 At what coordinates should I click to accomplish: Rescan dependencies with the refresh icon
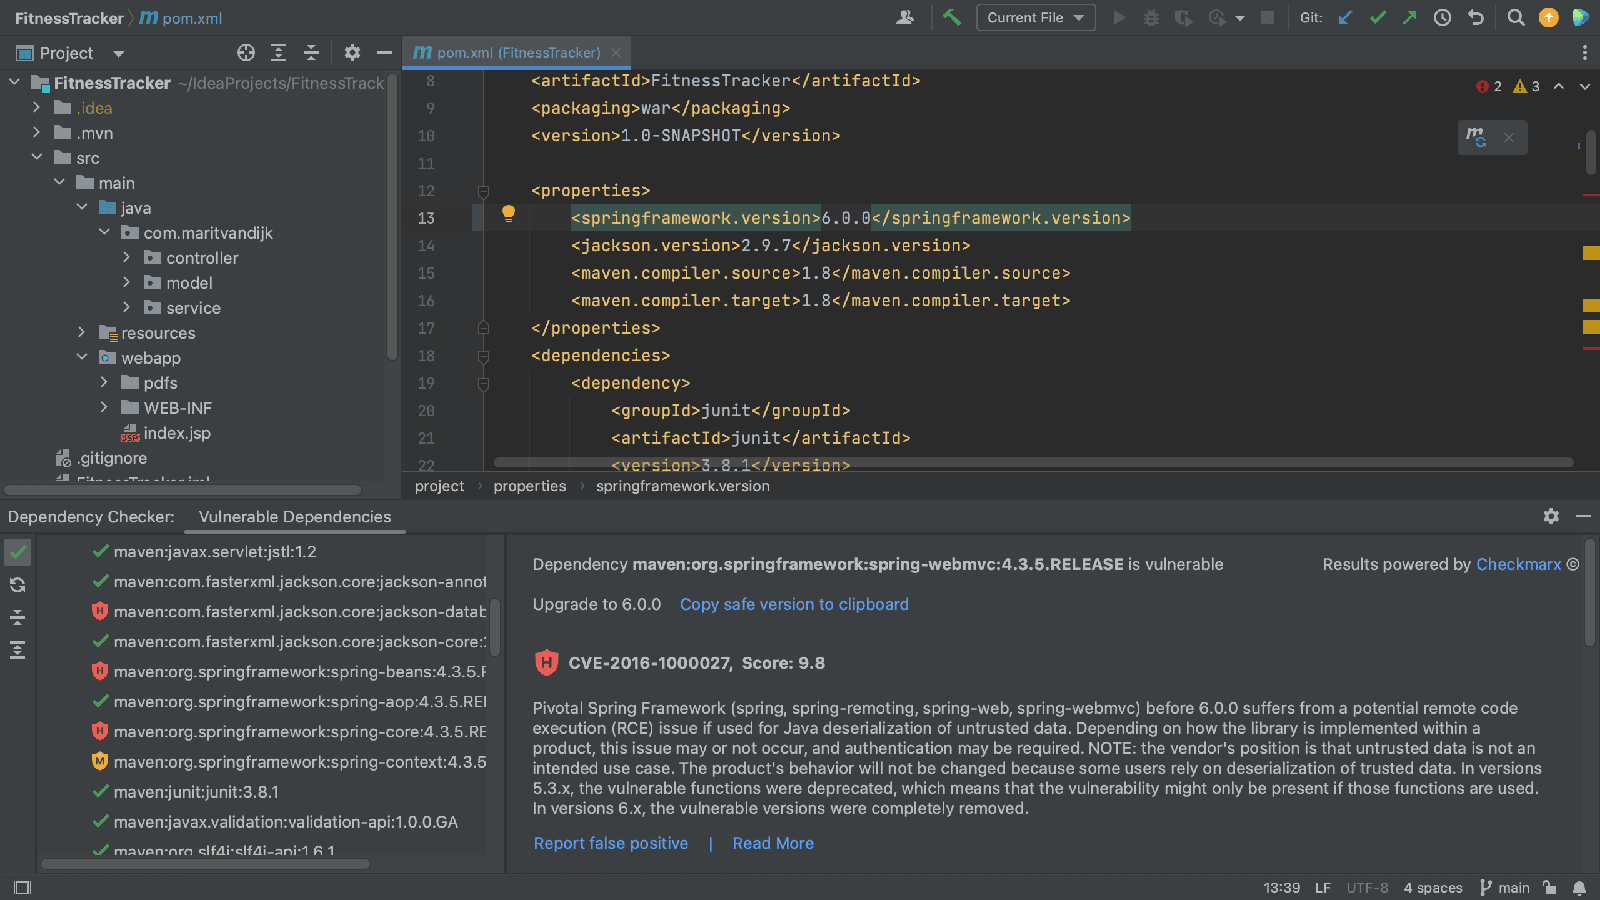pos(17,585)
